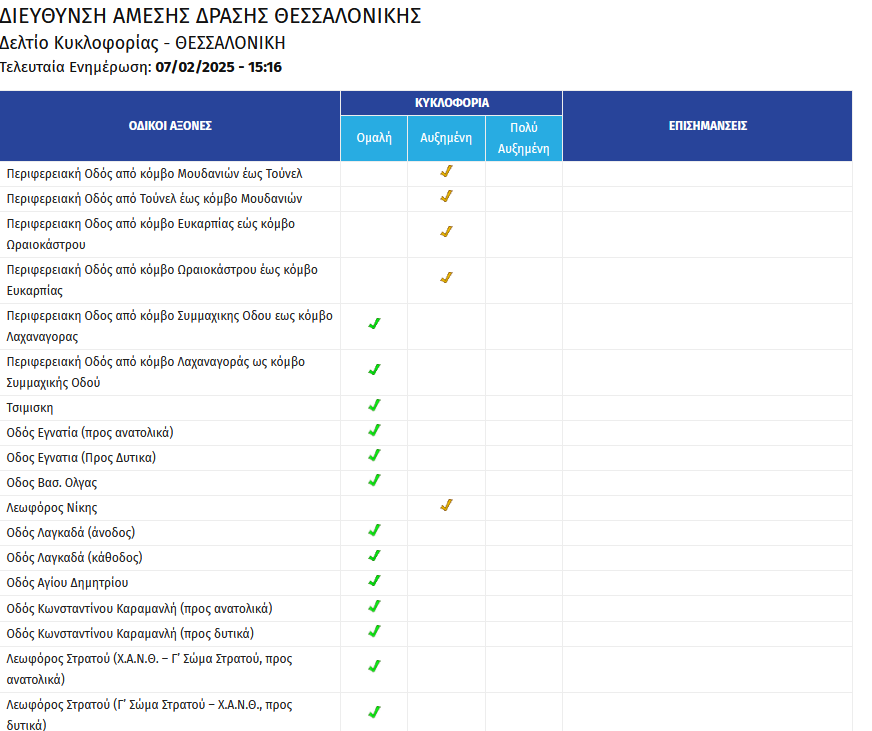The width and height of the screenshot is (872, 731).
Task: Click the green checkmark for Οδός Λαγκαδά (άνοδος)
Action: (374, 531)
